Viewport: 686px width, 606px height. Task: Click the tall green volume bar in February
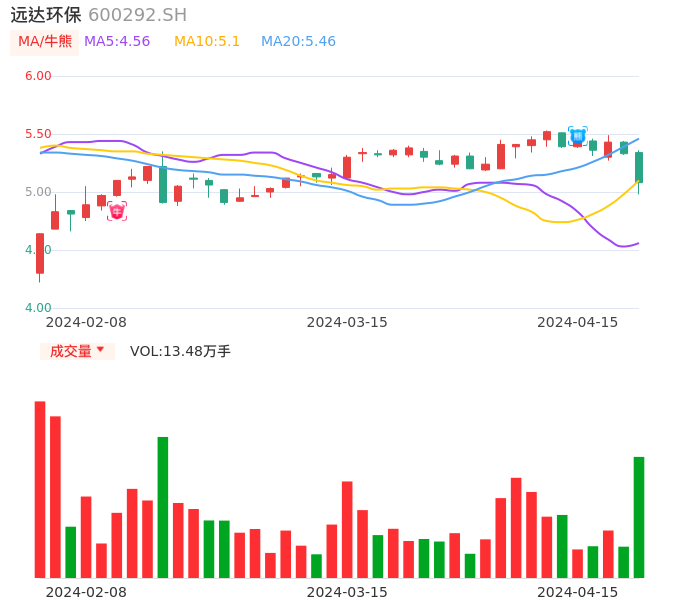pyautogui.click(x=163, y=508)
